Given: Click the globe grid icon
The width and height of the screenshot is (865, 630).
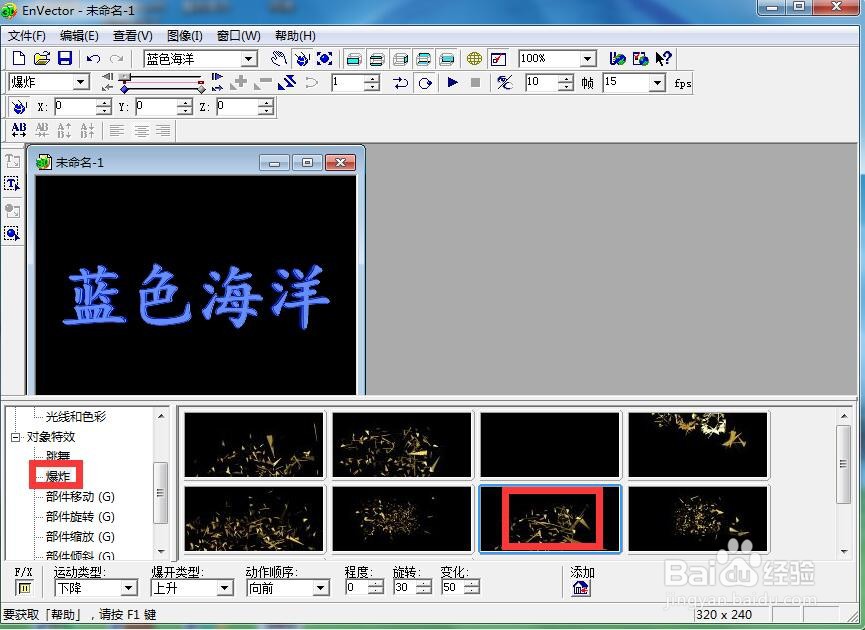Looking at the screenshot, I should pyautogui.click(x=474, y=58).
